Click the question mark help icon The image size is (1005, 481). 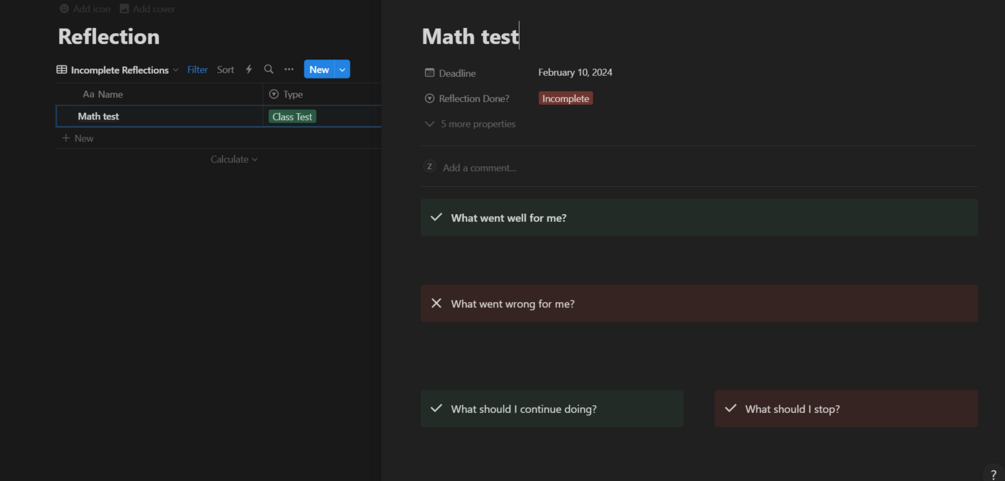993,474
